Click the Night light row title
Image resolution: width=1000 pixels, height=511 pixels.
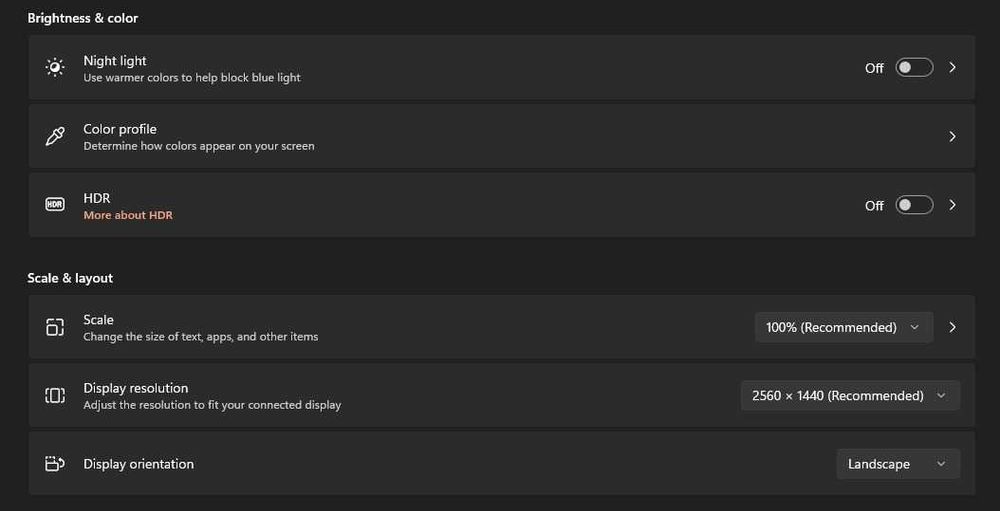pyautogui.click(x=115, y=61)
